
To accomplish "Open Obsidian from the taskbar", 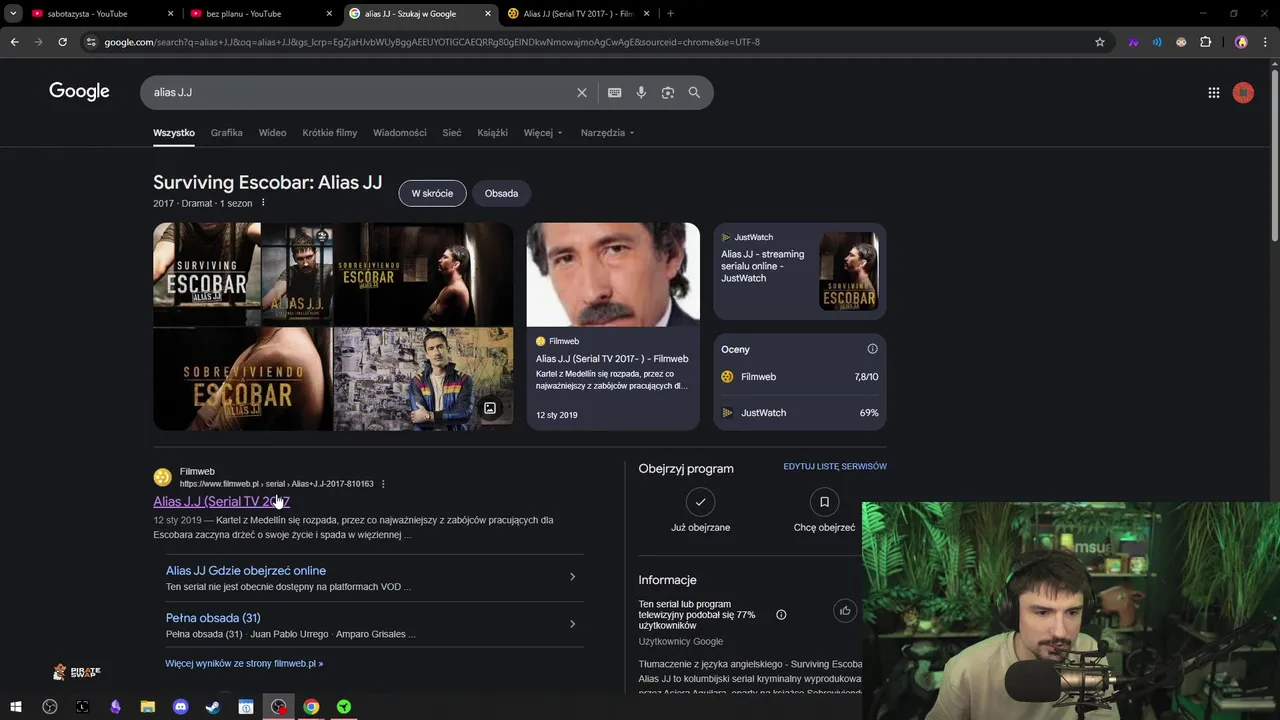I will point(115,707).
